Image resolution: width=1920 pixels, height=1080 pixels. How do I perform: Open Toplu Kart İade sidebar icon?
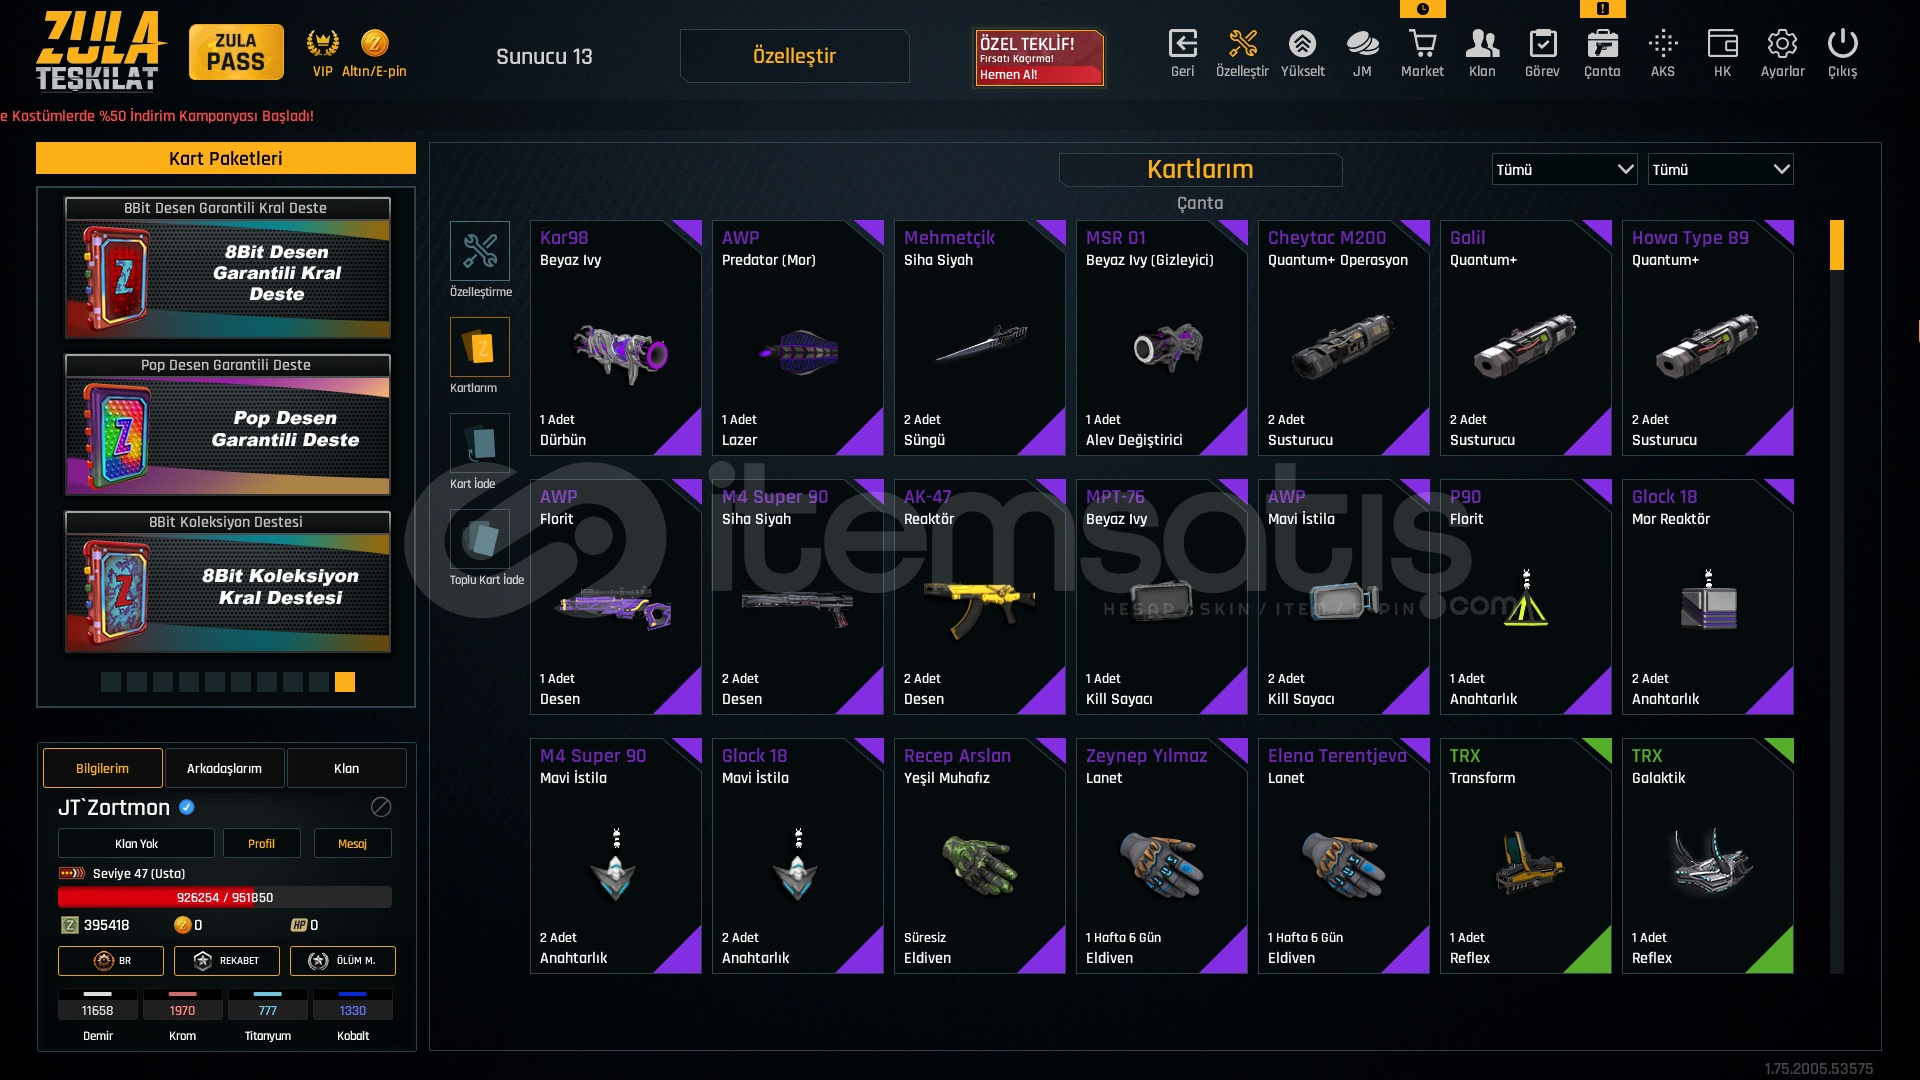[x=480, y=538]
